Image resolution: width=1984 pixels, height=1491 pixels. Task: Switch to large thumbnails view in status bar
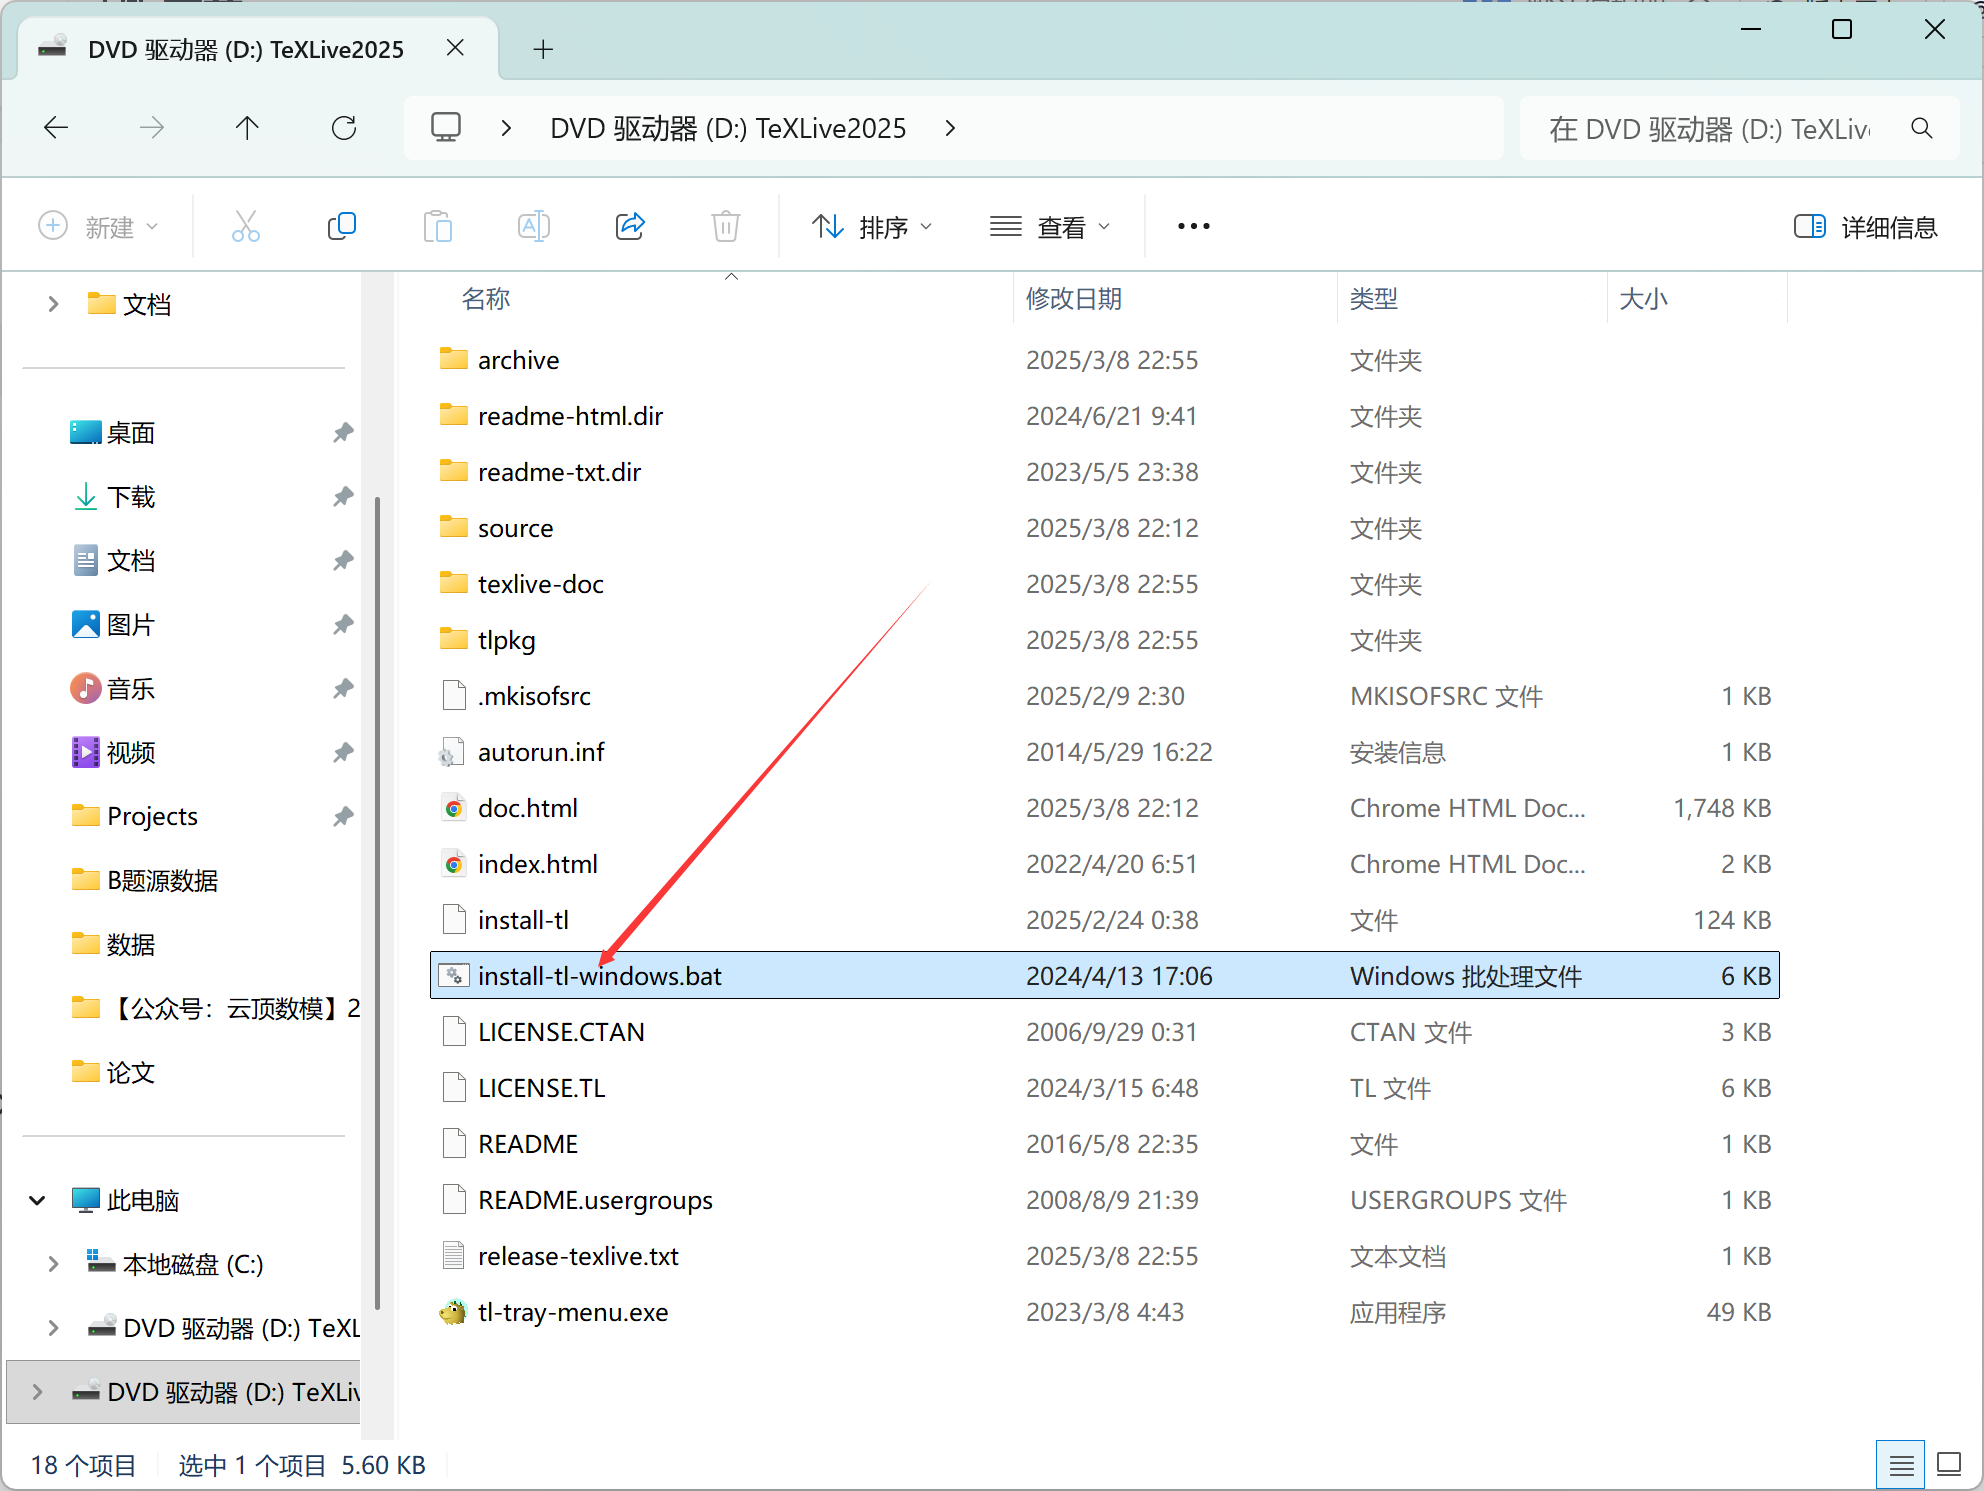pyautogui.click(x=1948, y=1465)
